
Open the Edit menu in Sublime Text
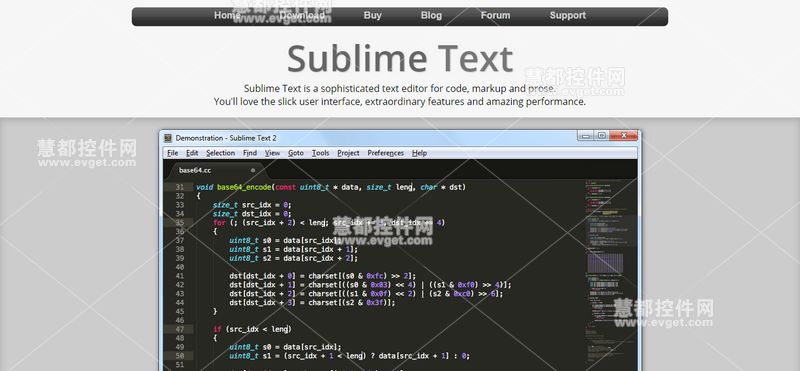[192, 153]
